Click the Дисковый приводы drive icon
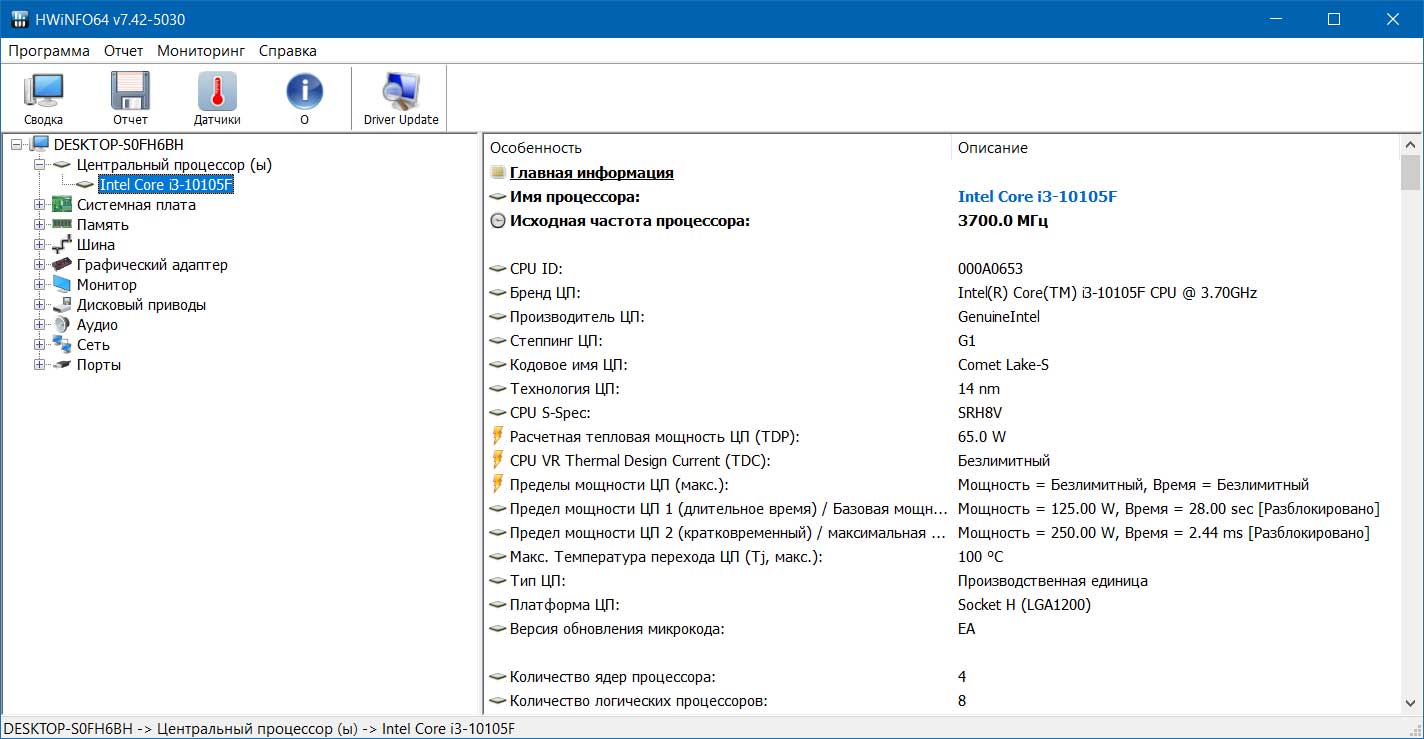This screenshot has height=739, width=1424. click(62, 305)
